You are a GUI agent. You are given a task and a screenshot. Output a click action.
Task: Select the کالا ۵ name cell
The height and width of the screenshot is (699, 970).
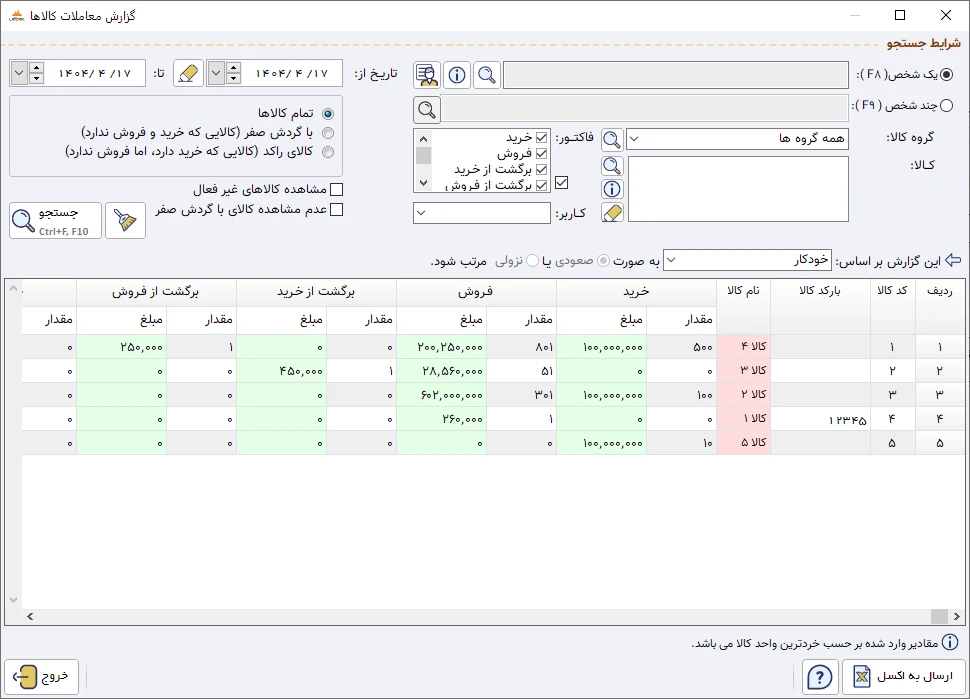click(744, 444)
